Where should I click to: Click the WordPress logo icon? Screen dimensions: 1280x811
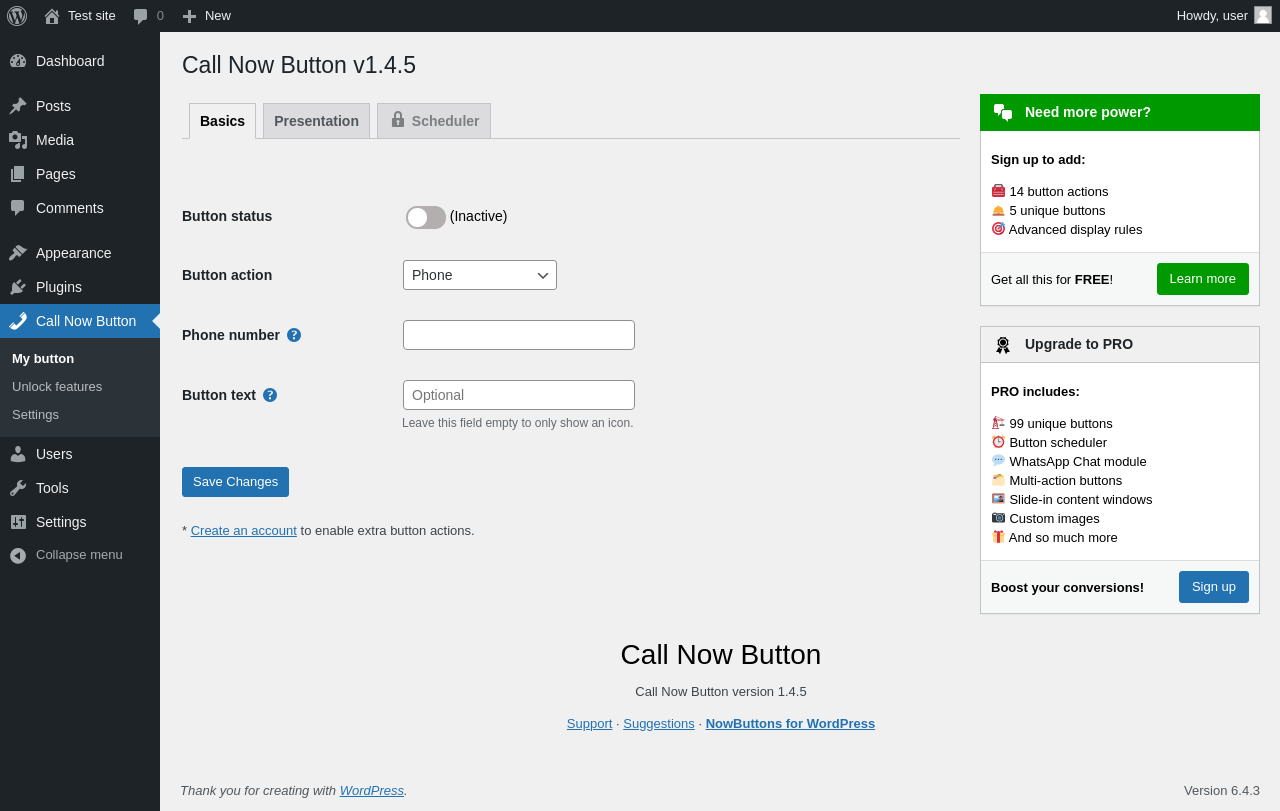(17, 16)
